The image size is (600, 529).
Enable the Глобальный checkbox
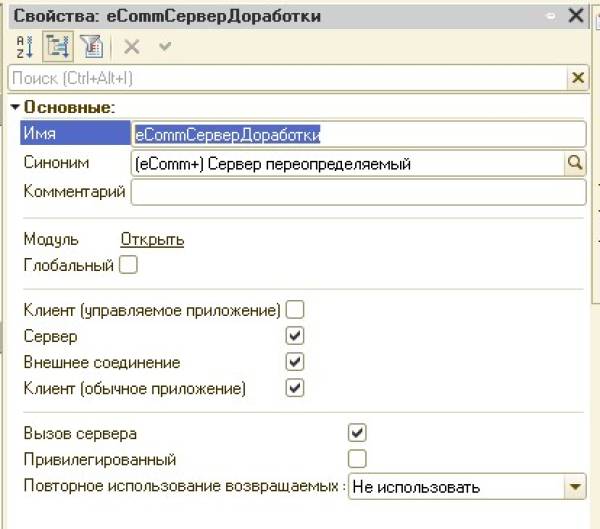[128, 266]
